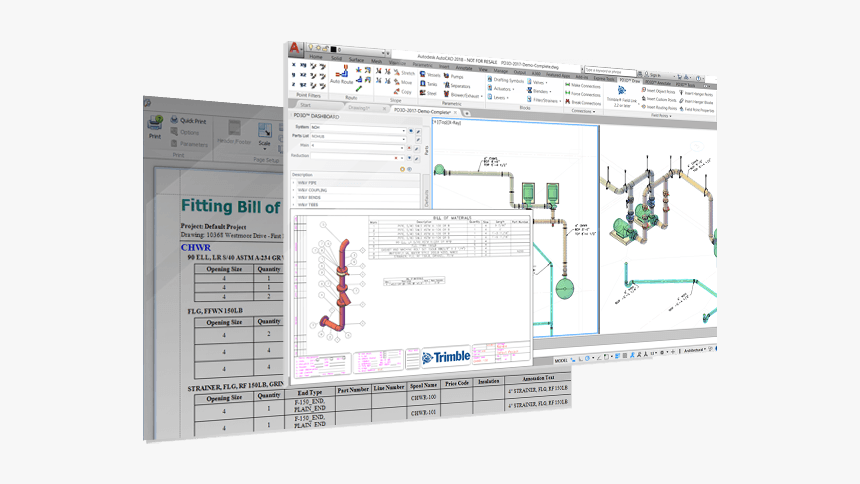Click Insert Custom Points
Viewport: 860px width, 484px height.
(659, 99)
